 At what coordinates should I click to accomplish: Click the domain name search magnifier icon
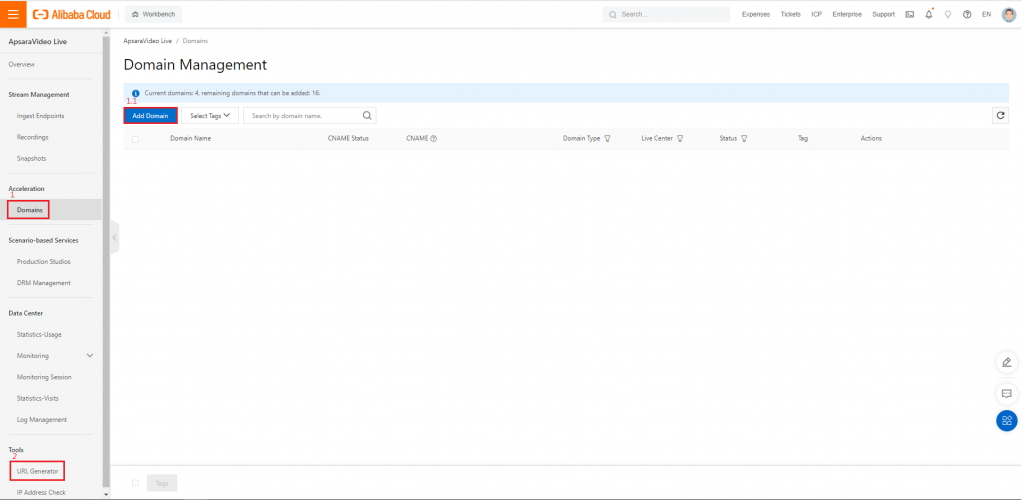(367, 116)
